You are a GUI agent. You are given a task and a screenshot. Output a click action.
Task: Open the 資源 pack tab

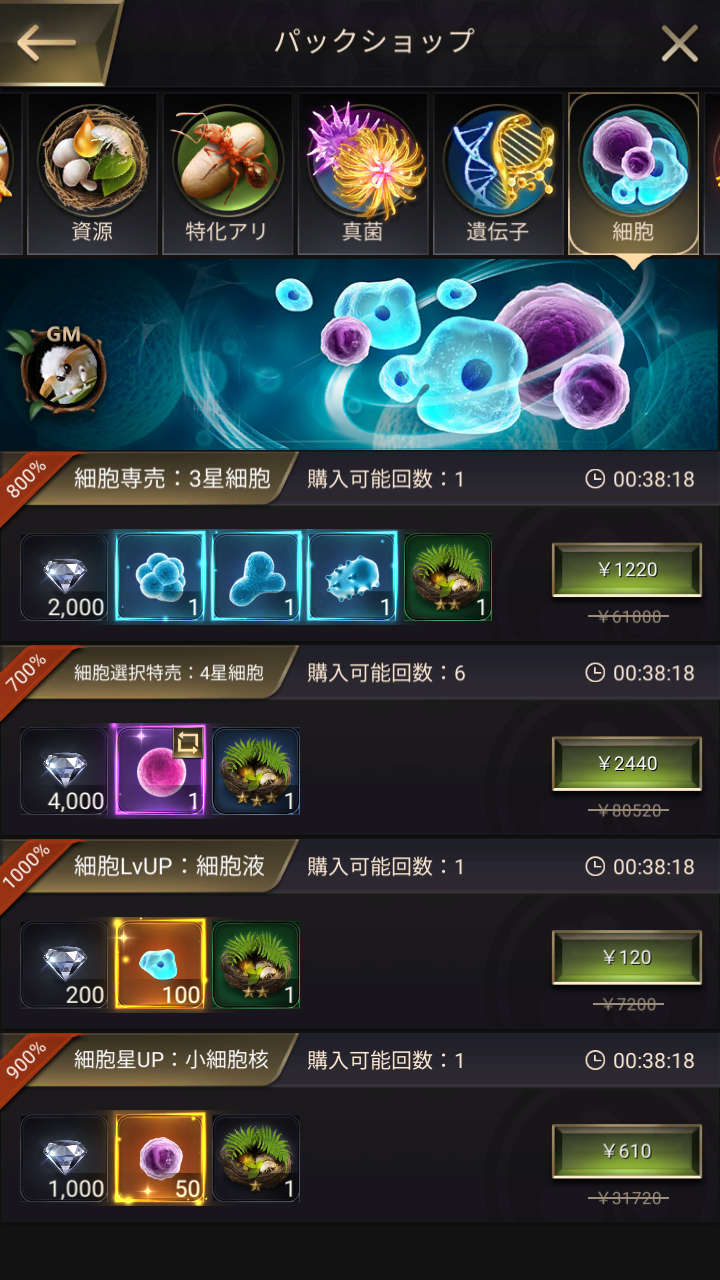92,175
